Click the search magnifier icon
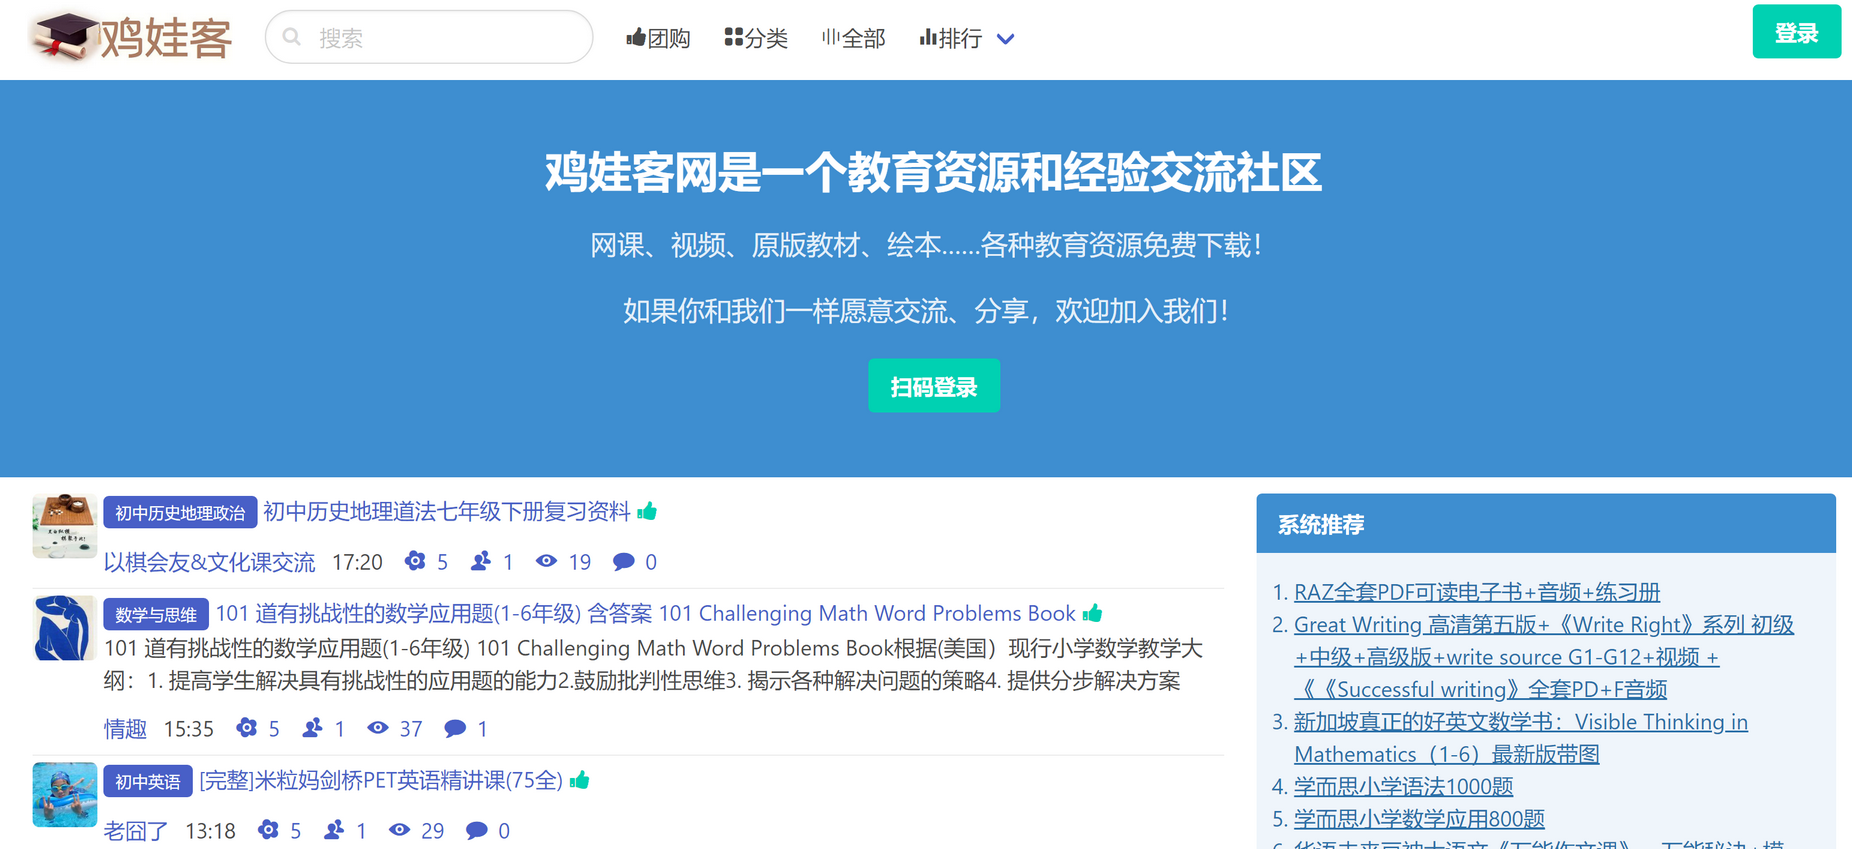Viewport: 1852px width, 849px height. (x=292, y=38)
